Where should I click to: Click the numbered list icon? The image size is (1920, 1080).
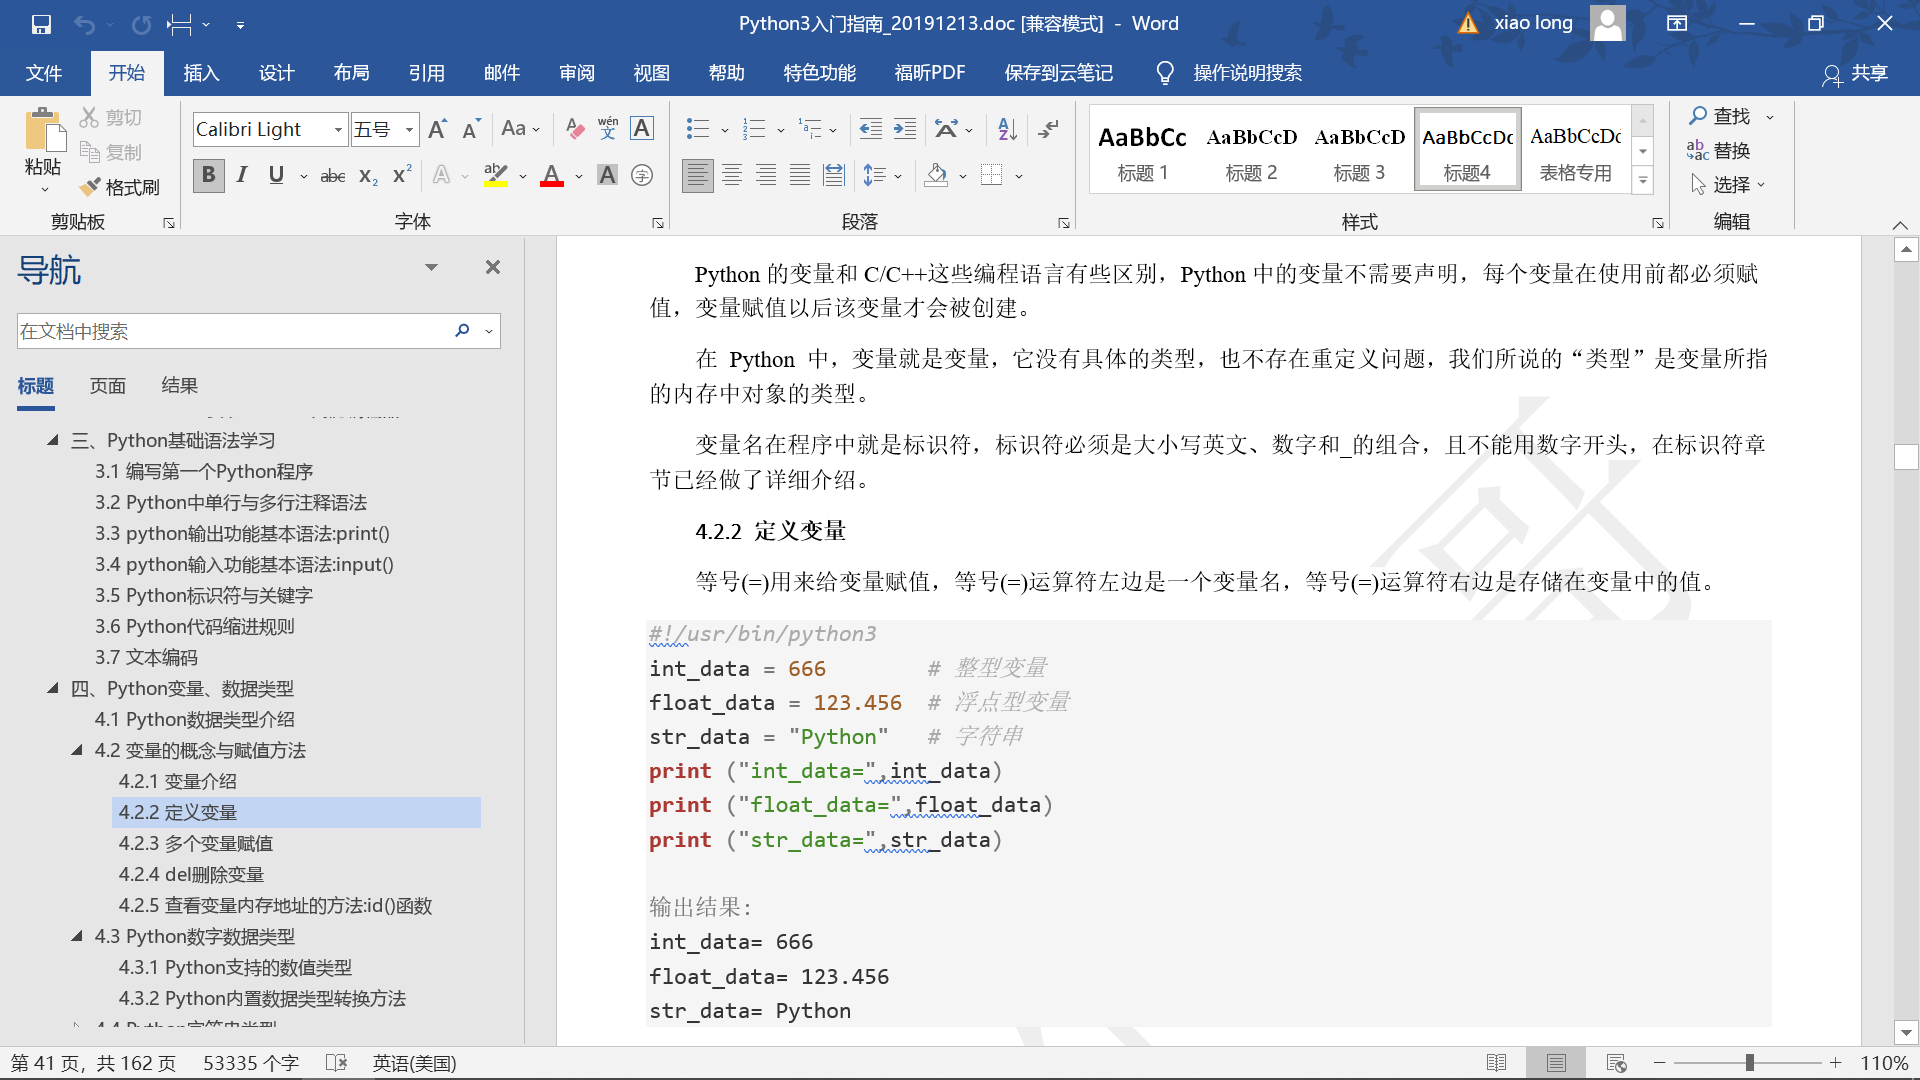753,128
